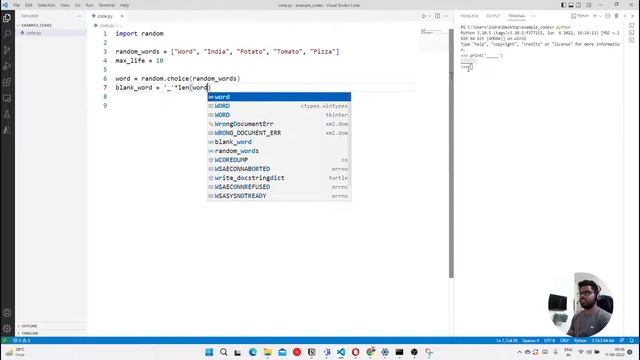The width and height of the screenshot is (640, 360).
Task: Change CRLF end of line sequence
Action: coord(564,340)
